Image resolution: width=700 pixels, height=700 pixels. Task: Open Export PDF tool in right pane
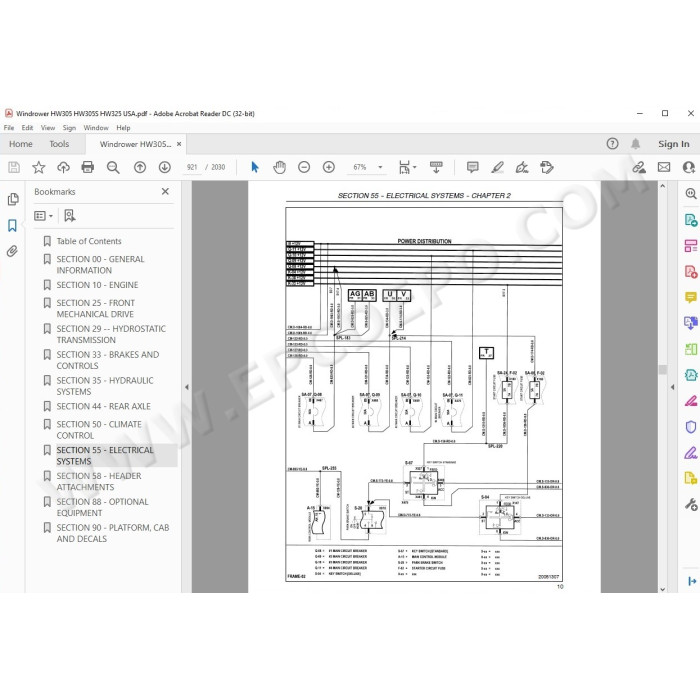[x=691, y=220]
